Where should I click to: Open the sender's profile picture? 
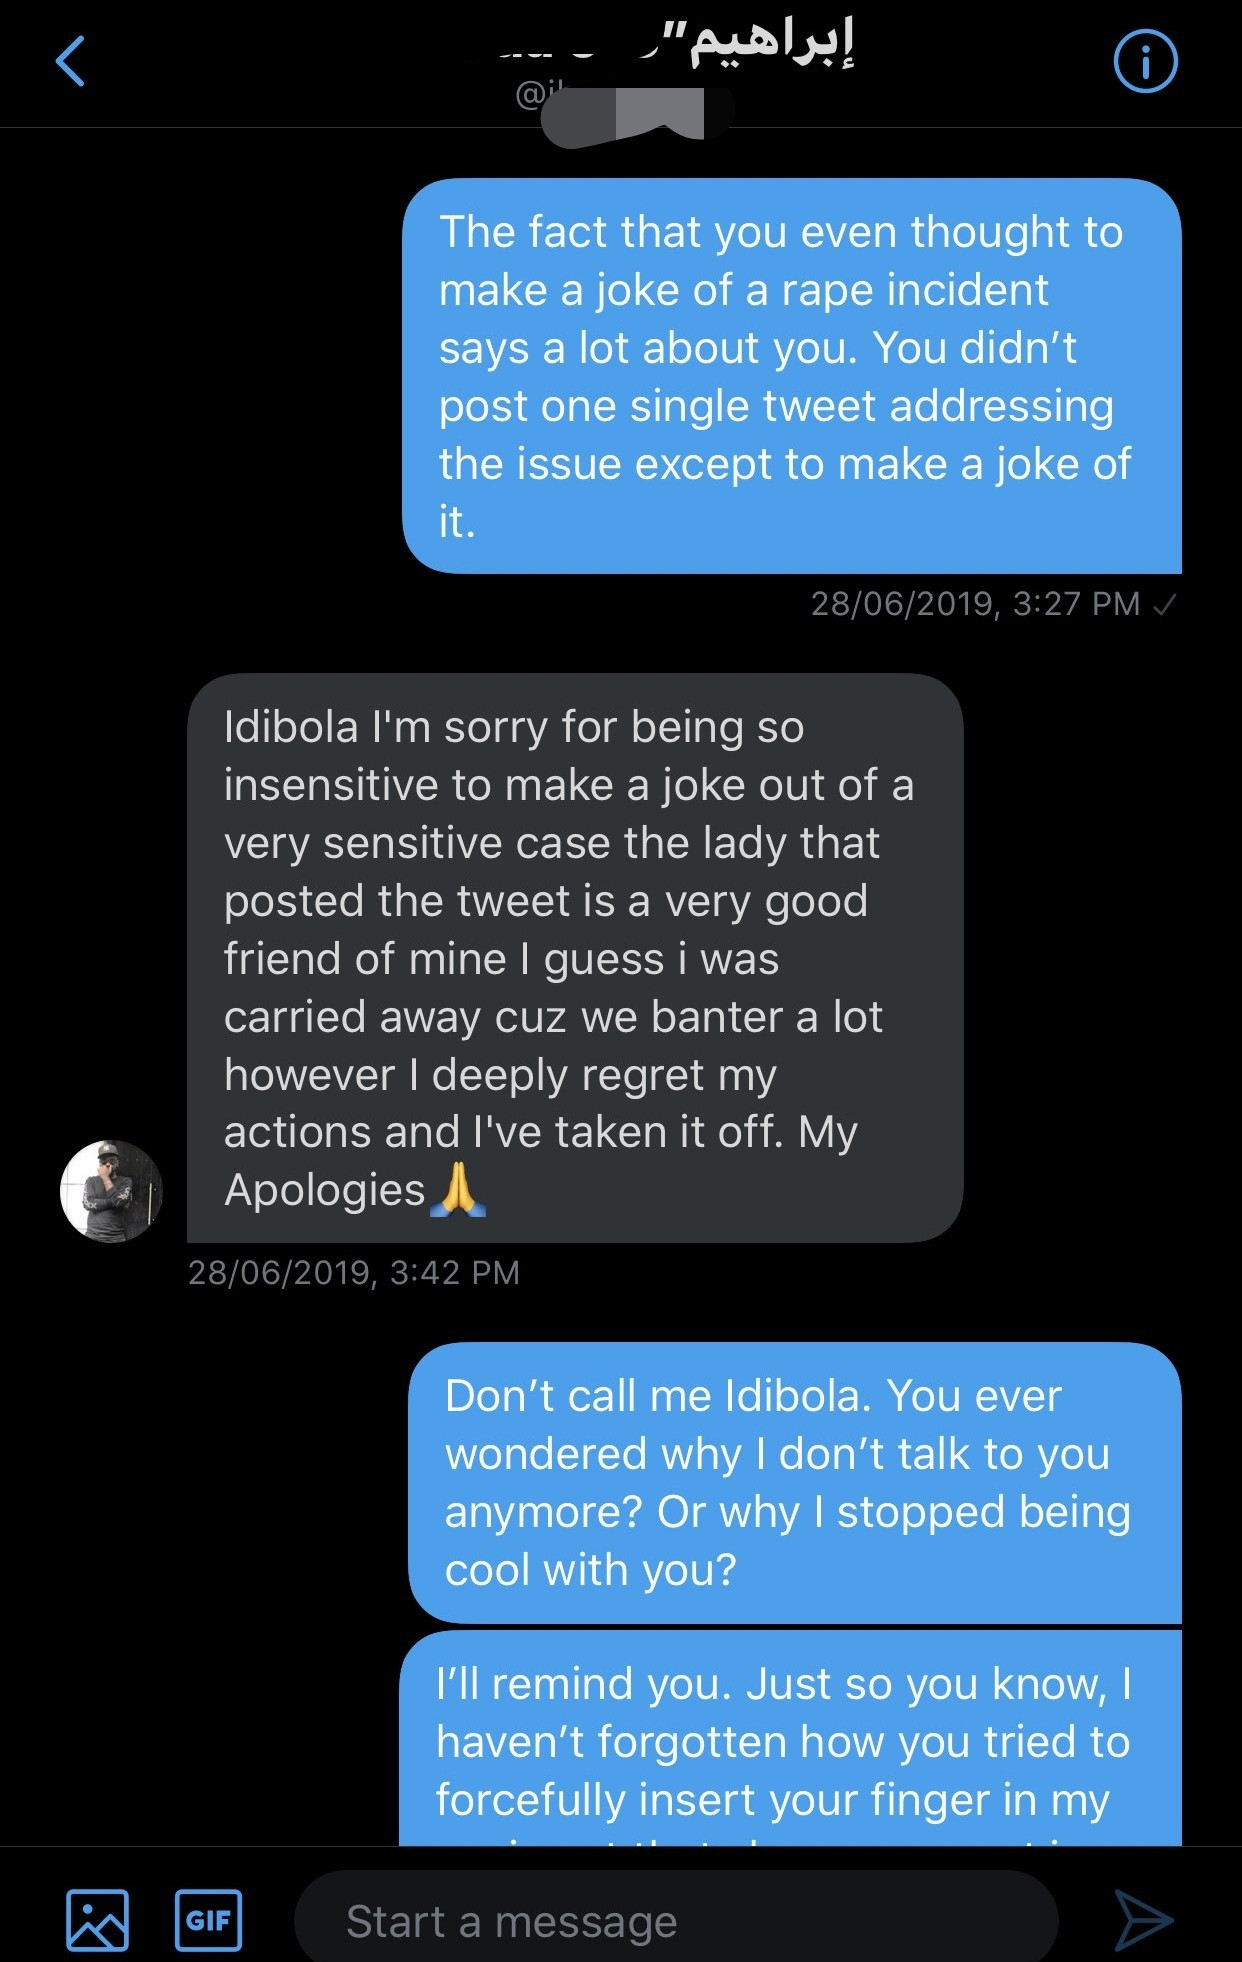111,1191
